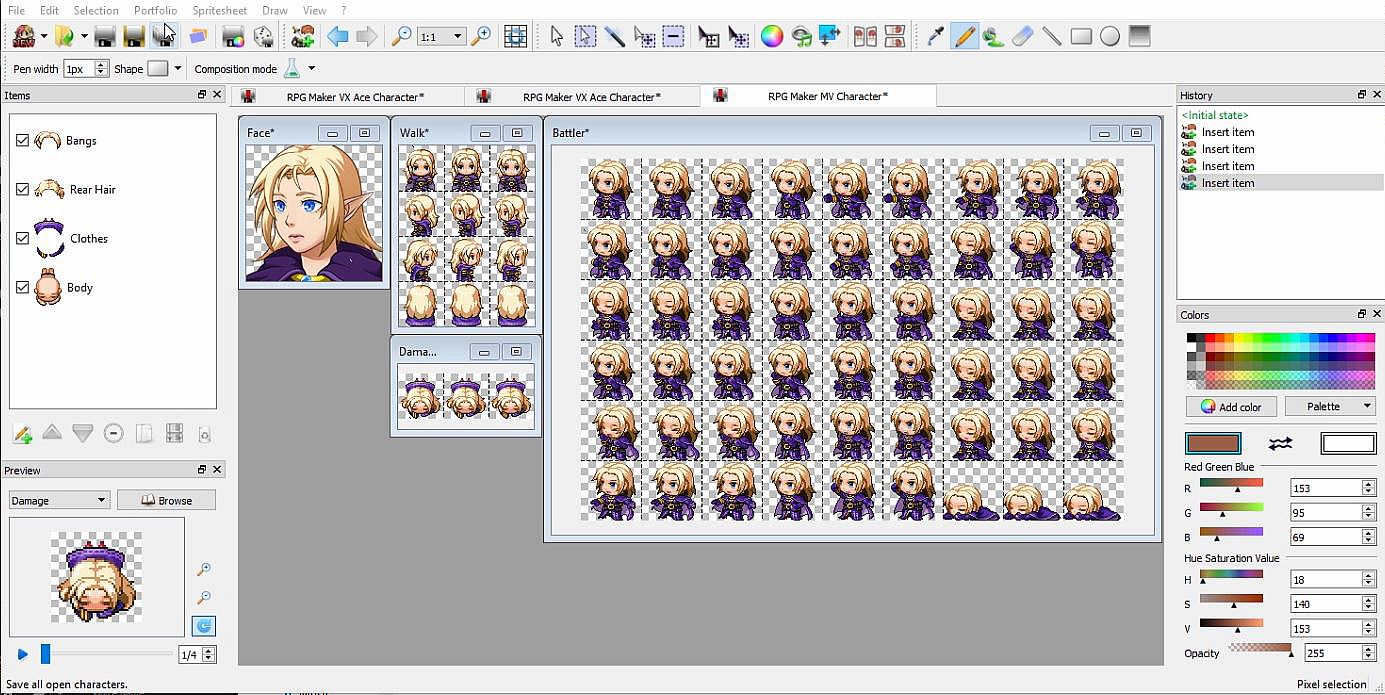Toggle the Clothes layer checkbox

23,239
